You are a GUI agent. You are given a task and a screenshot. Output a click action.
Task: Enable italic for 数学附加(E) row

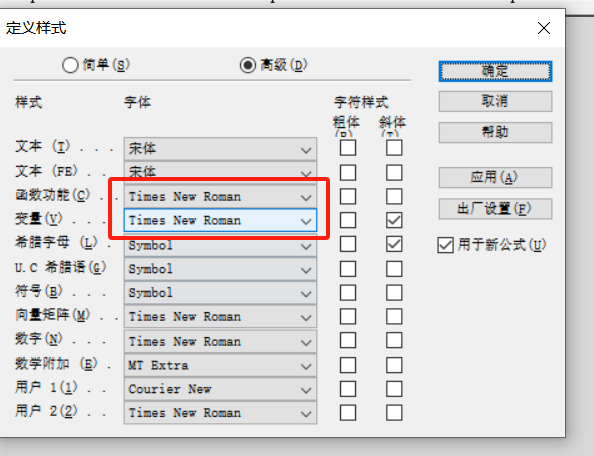coord(394,365)
